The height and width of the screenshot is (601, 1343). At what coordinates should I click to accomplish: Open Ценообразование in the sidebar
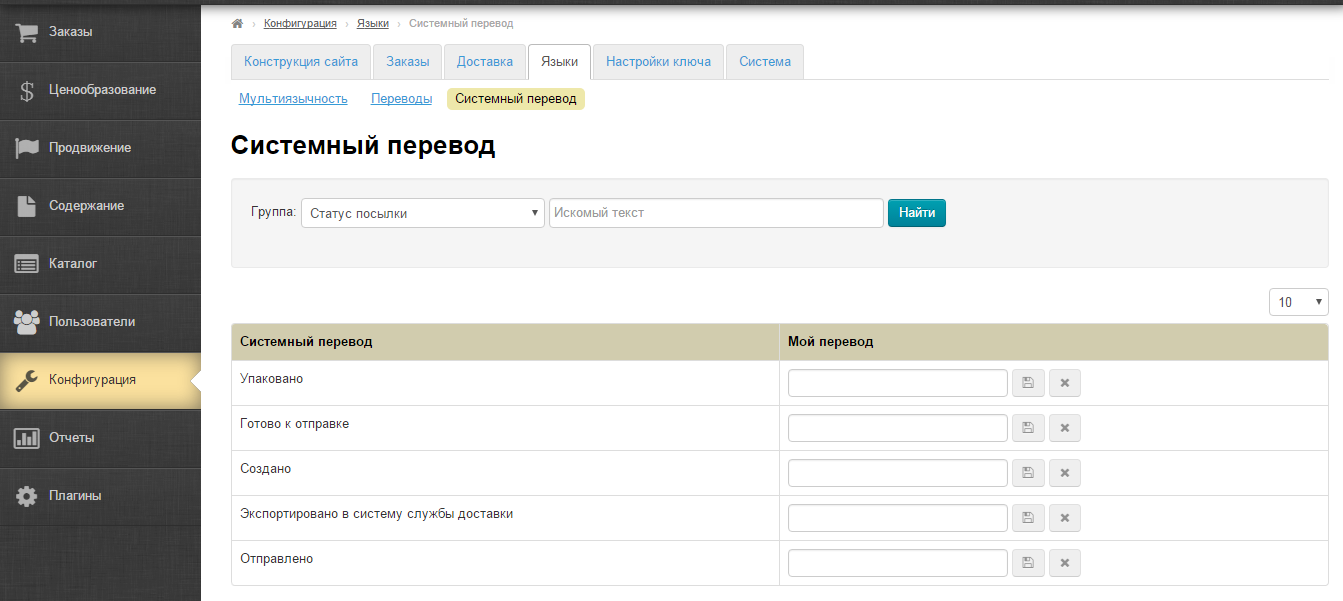[x=100, y=89]
